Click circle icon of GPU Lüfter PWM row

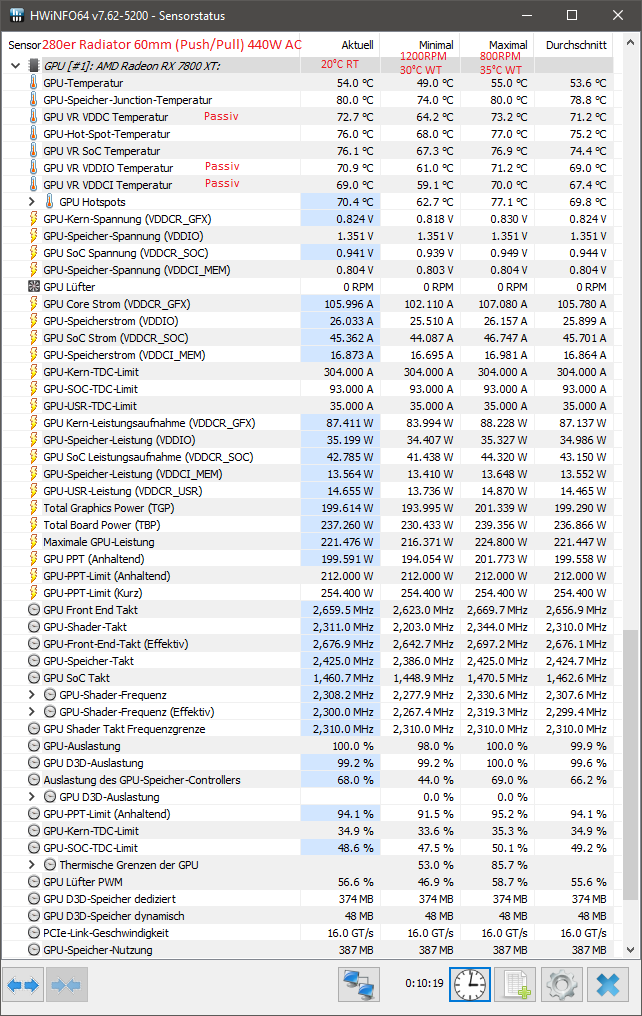tap(34, 882)
